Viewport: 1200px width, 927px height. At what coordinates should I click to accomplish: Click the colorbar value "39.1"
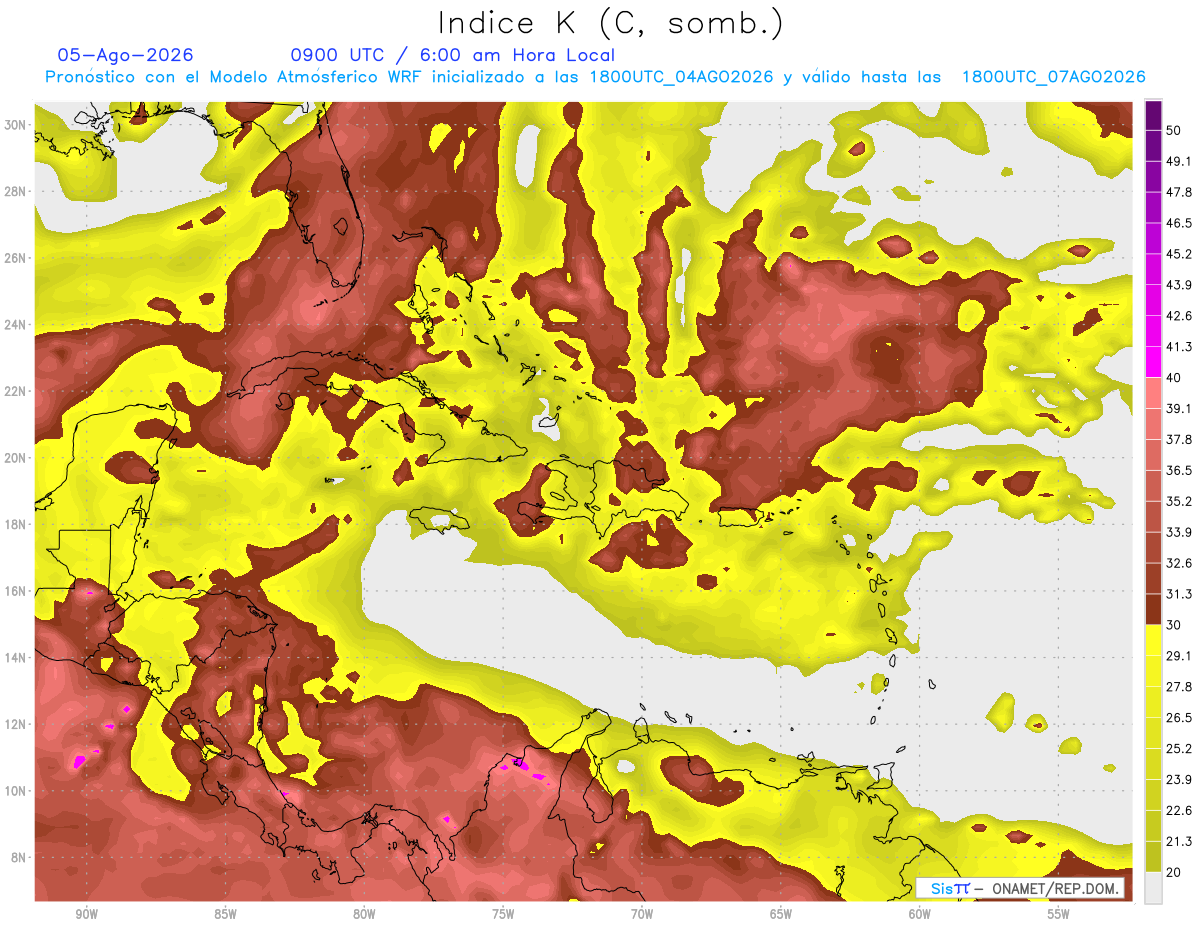point(1178,408)
